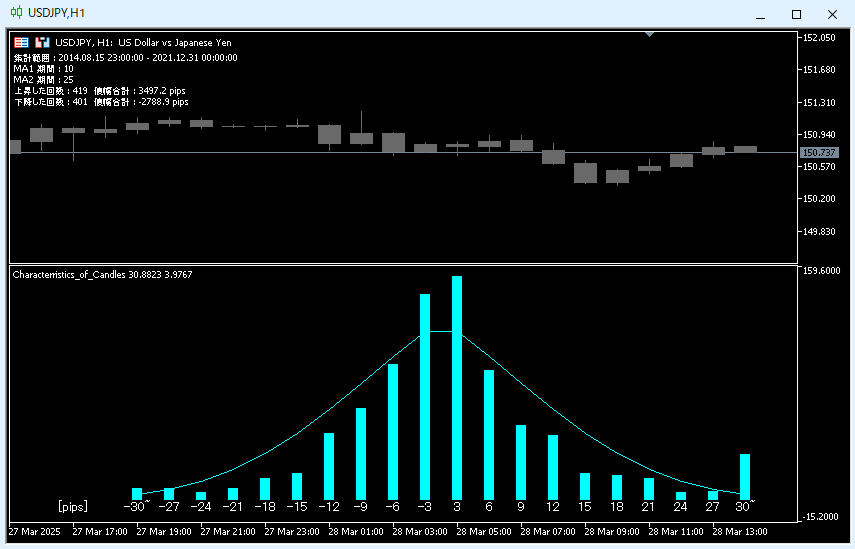Screen dimensions: 855x549
Task: Select the line with '419' and '3497.2 pips'
Action: point(100,91)
